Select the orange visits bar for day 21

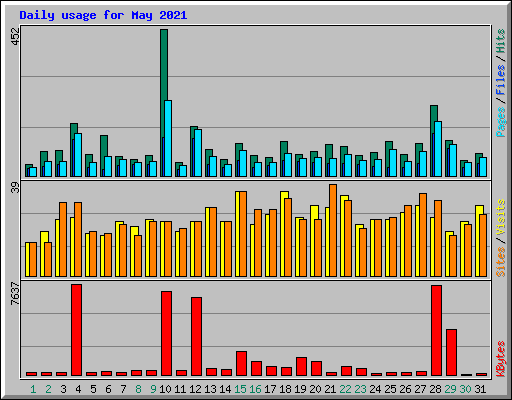click(333, 230)
